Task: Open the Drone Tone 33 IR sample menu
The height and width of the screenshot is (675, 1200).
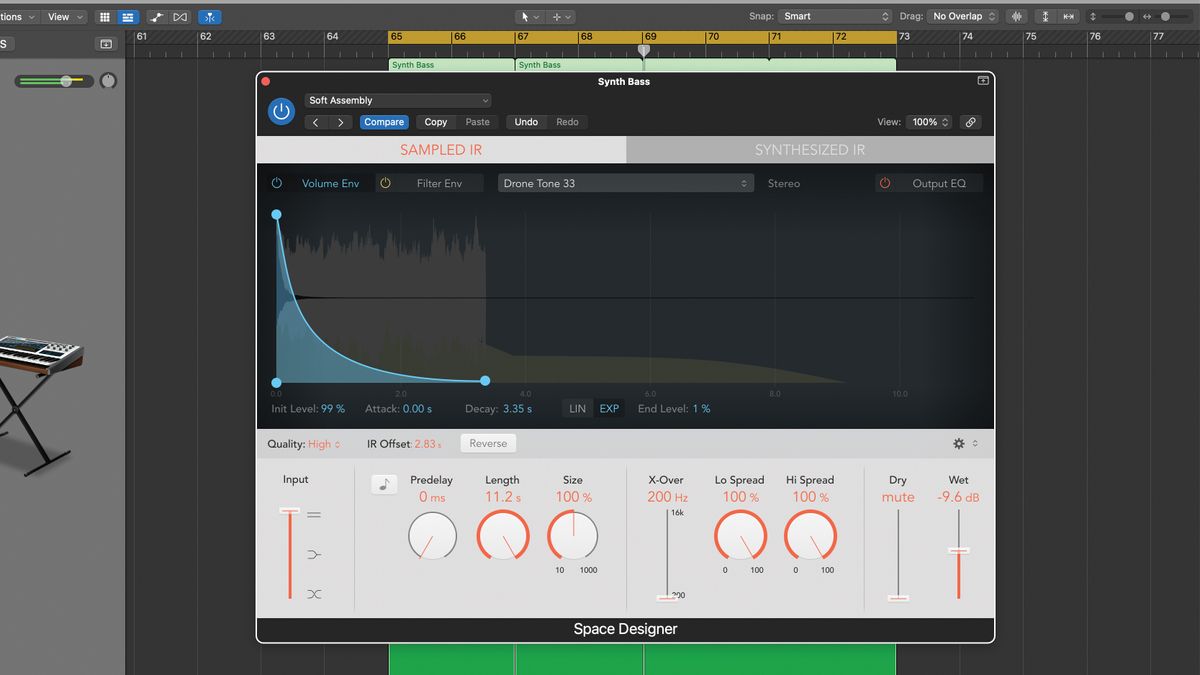Action: (624, 183)
